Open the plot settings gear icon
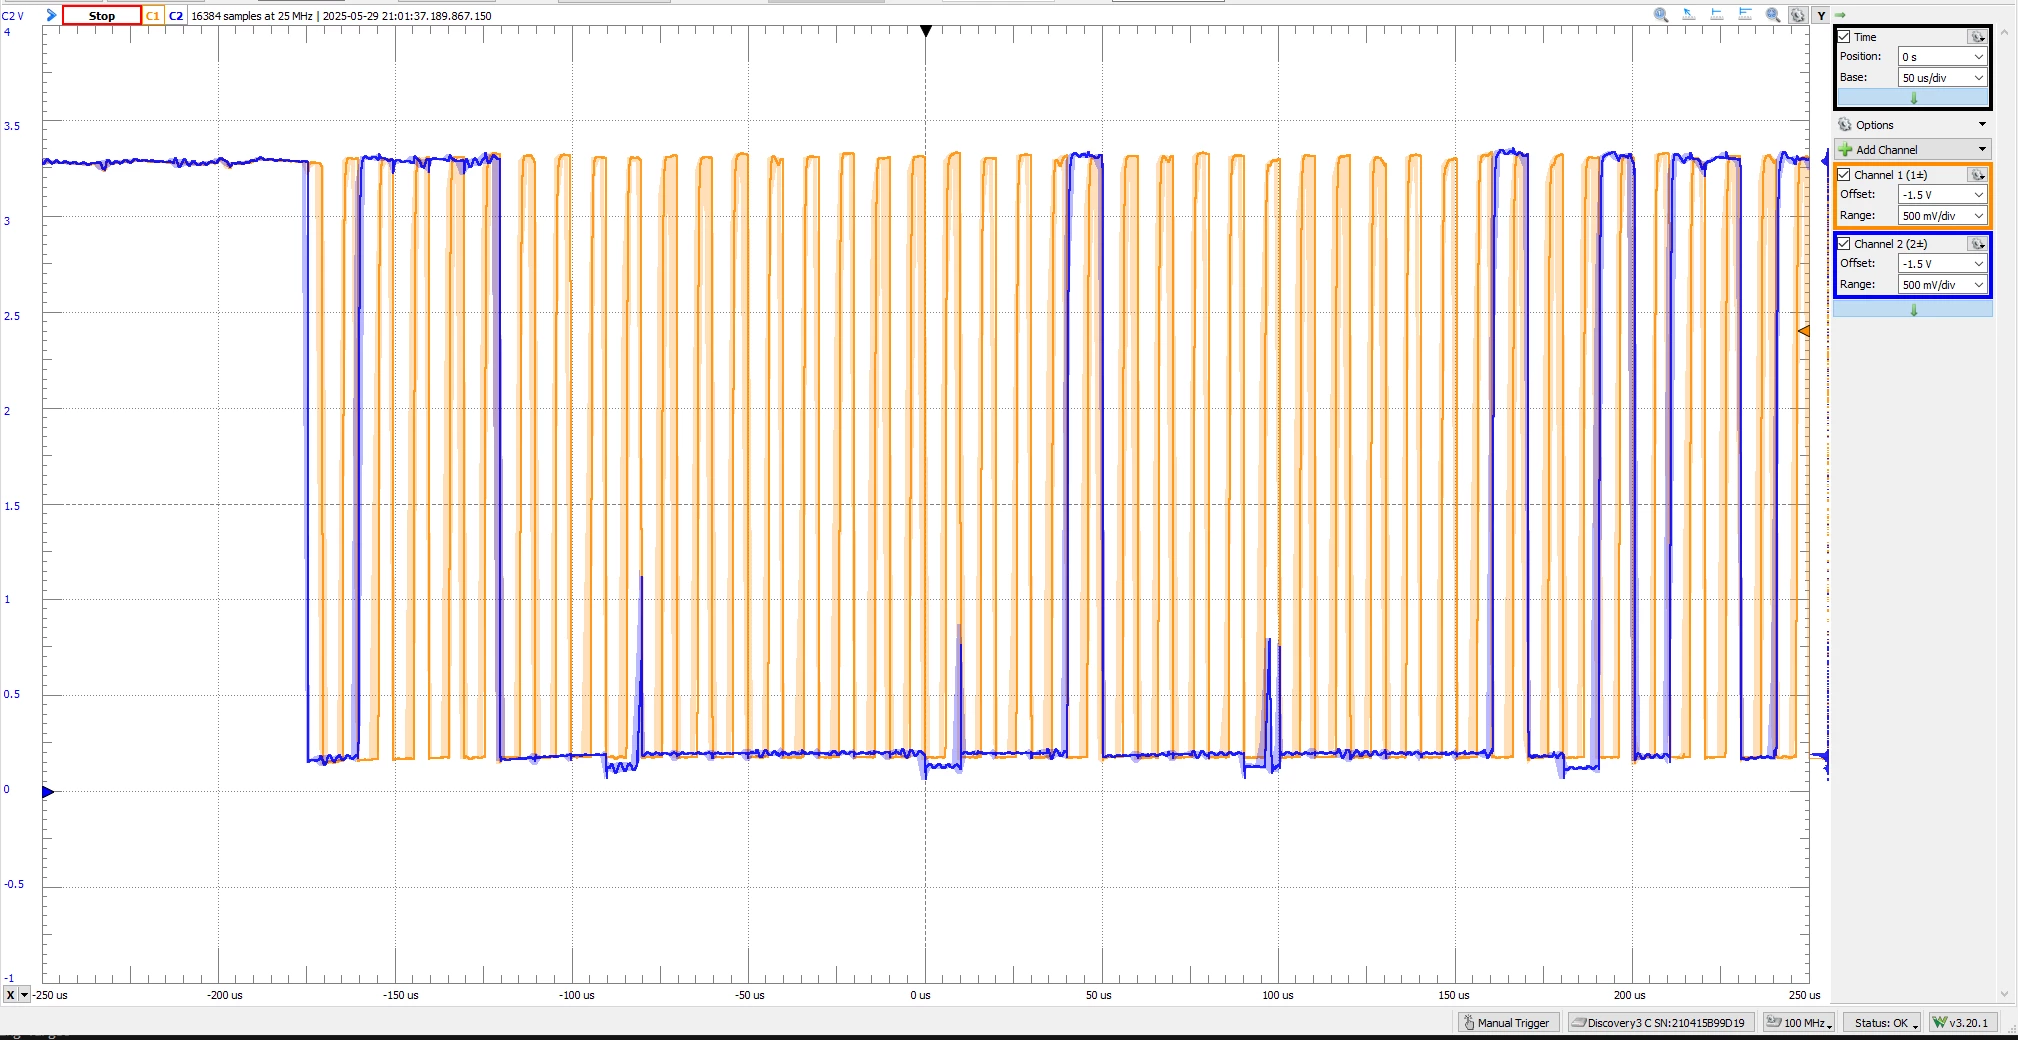Screen dimensions: 2018x1040 (x=1798, y=15)
